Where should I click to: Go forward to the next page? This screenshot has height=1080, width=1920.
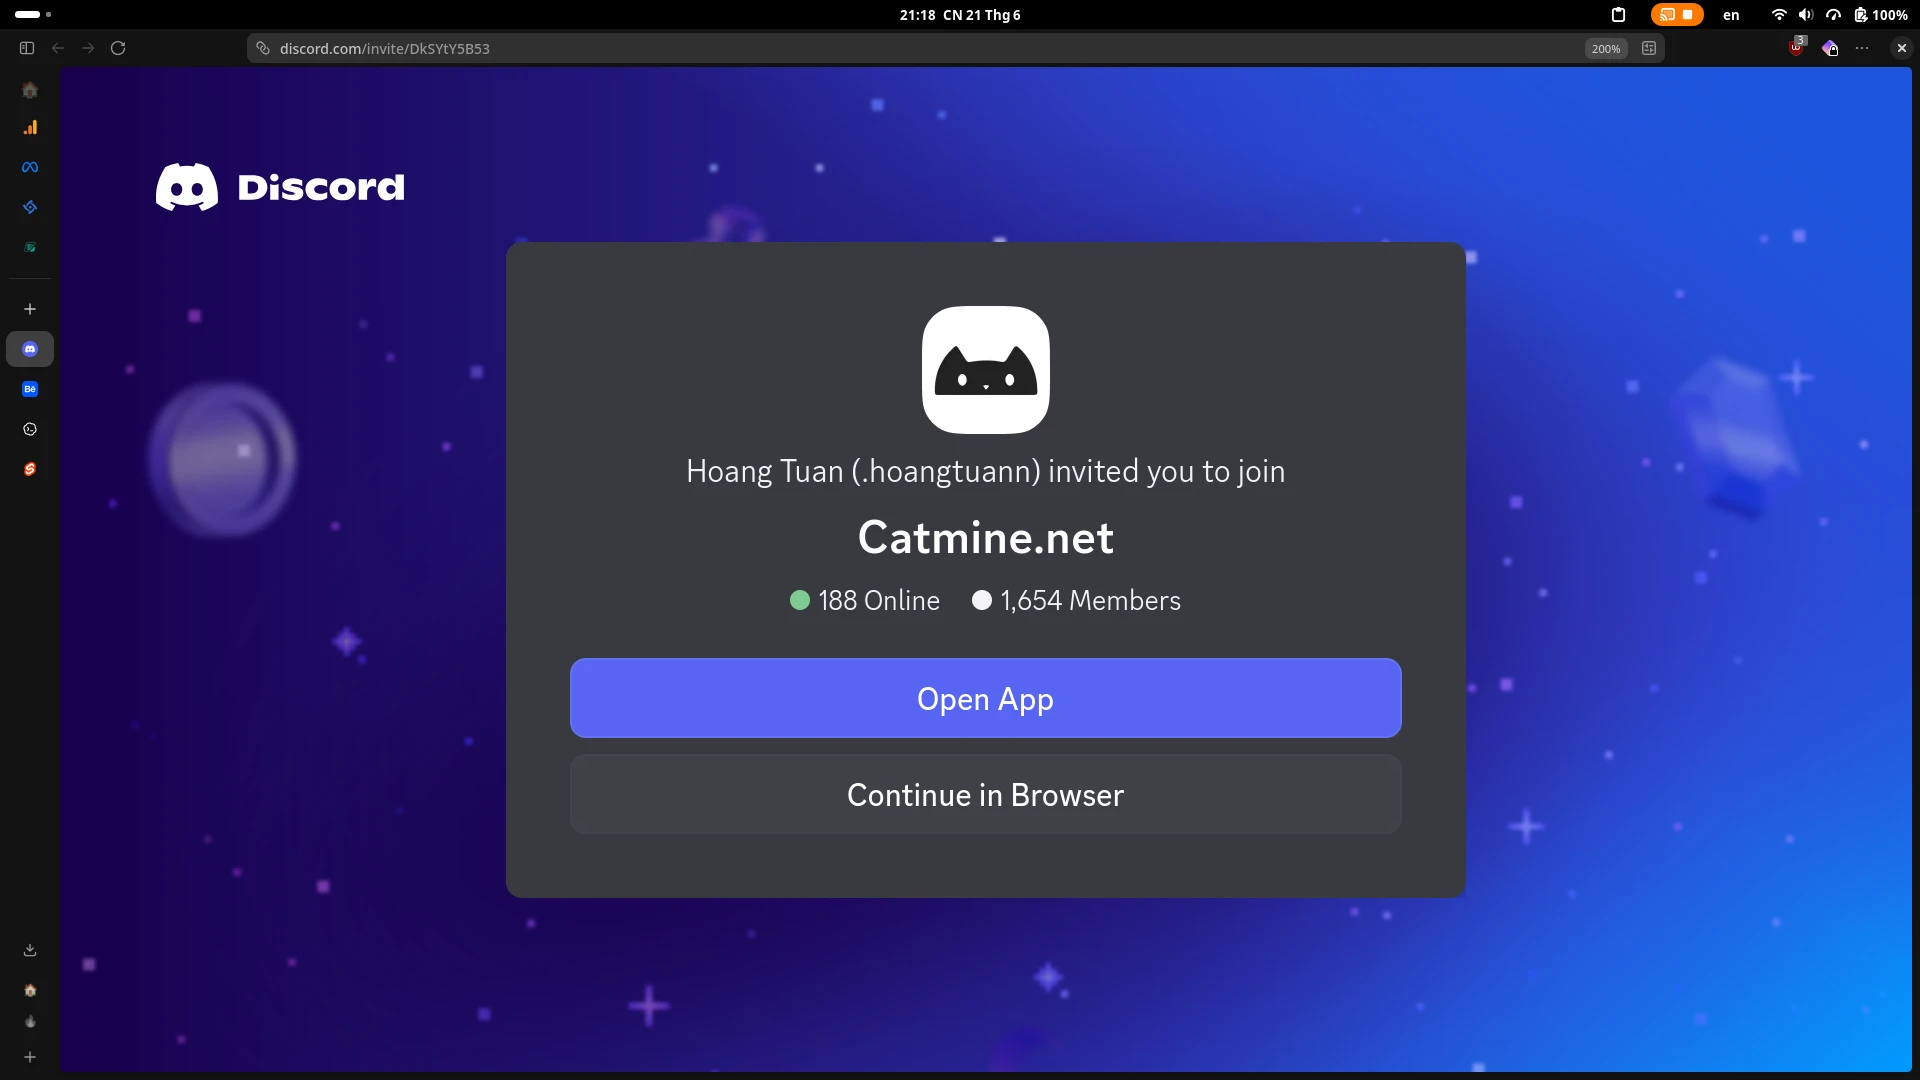(x=88, y=48)
